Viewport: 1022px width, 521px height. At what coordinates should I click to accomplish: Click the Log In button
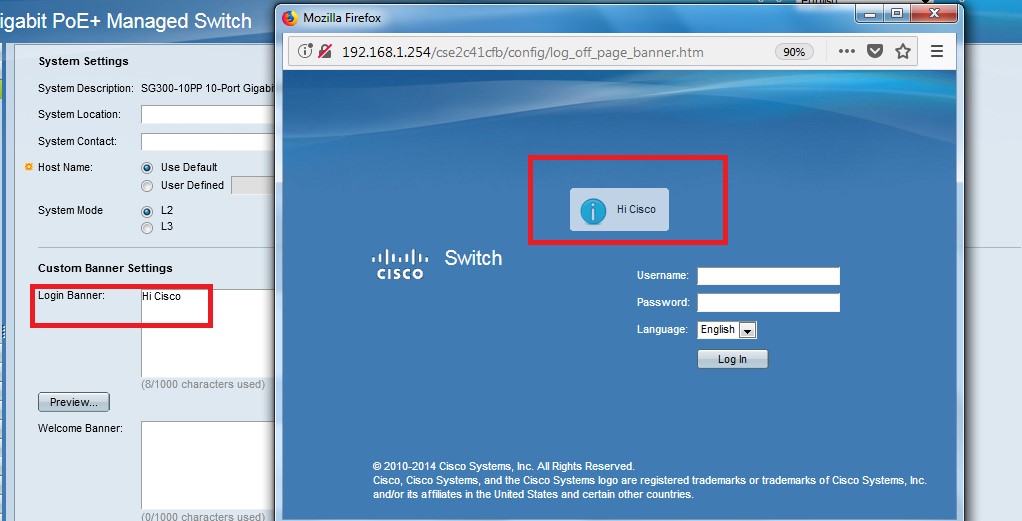coord(733,359)
